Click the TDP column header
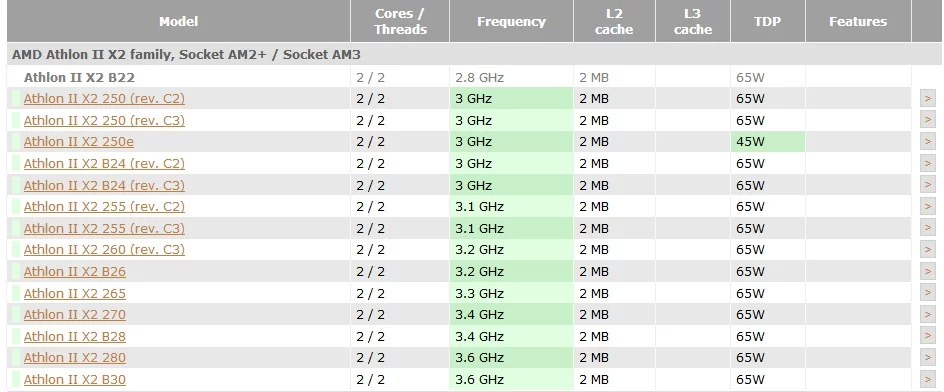The image size is (944, 392). point(768,21)
